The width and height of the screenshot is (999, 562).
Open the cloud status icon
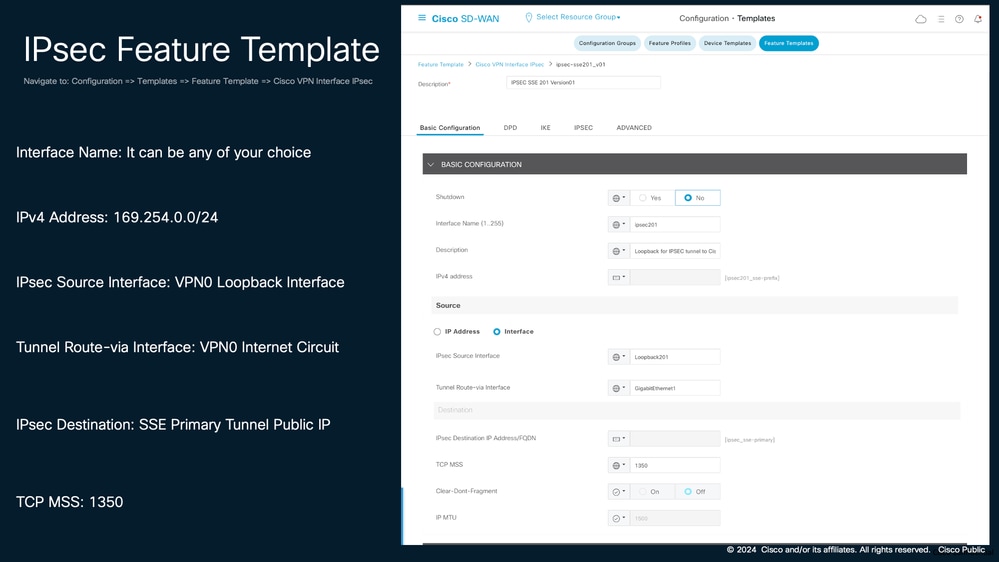tap(921, 19)
